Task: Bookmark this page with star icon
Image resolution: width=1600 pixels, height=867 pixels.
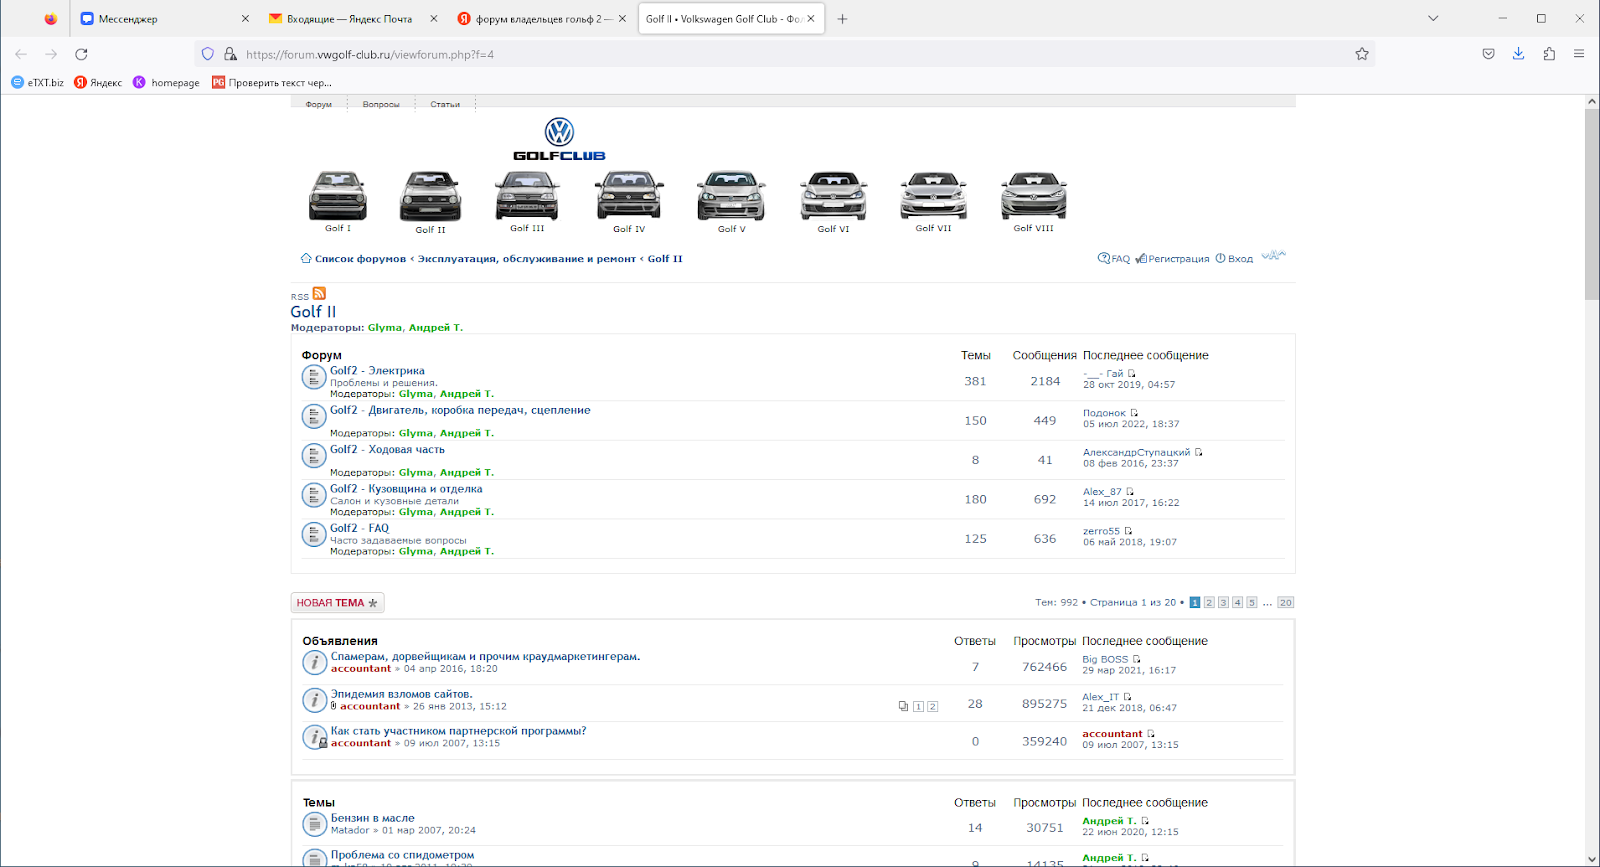Action: point(1361,54)
